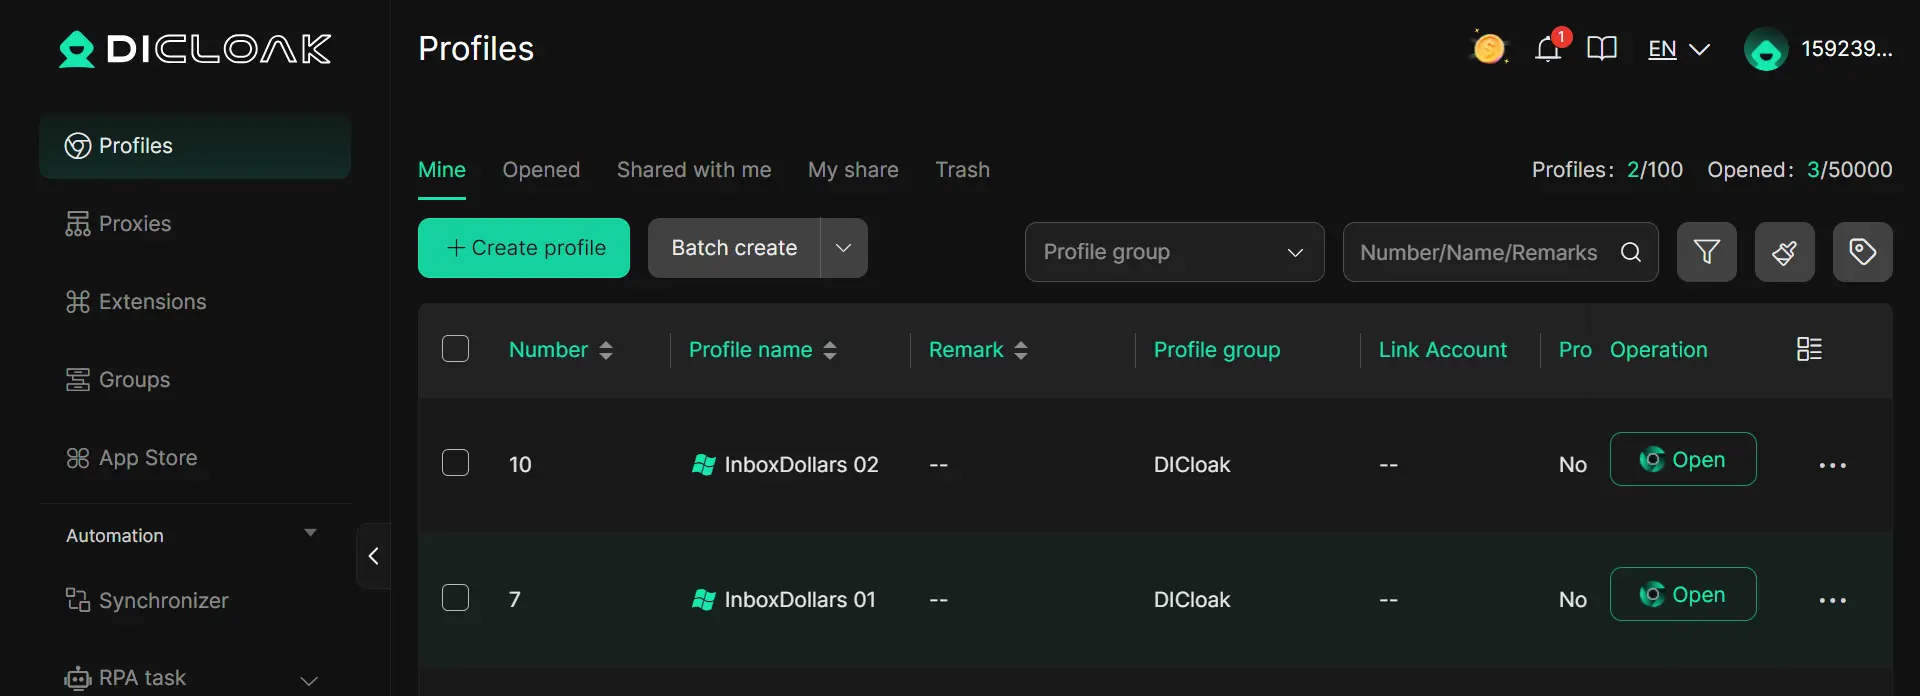Open the gold coin rewards icon
Screen dimensions: 1920x696
point(1489,48)
